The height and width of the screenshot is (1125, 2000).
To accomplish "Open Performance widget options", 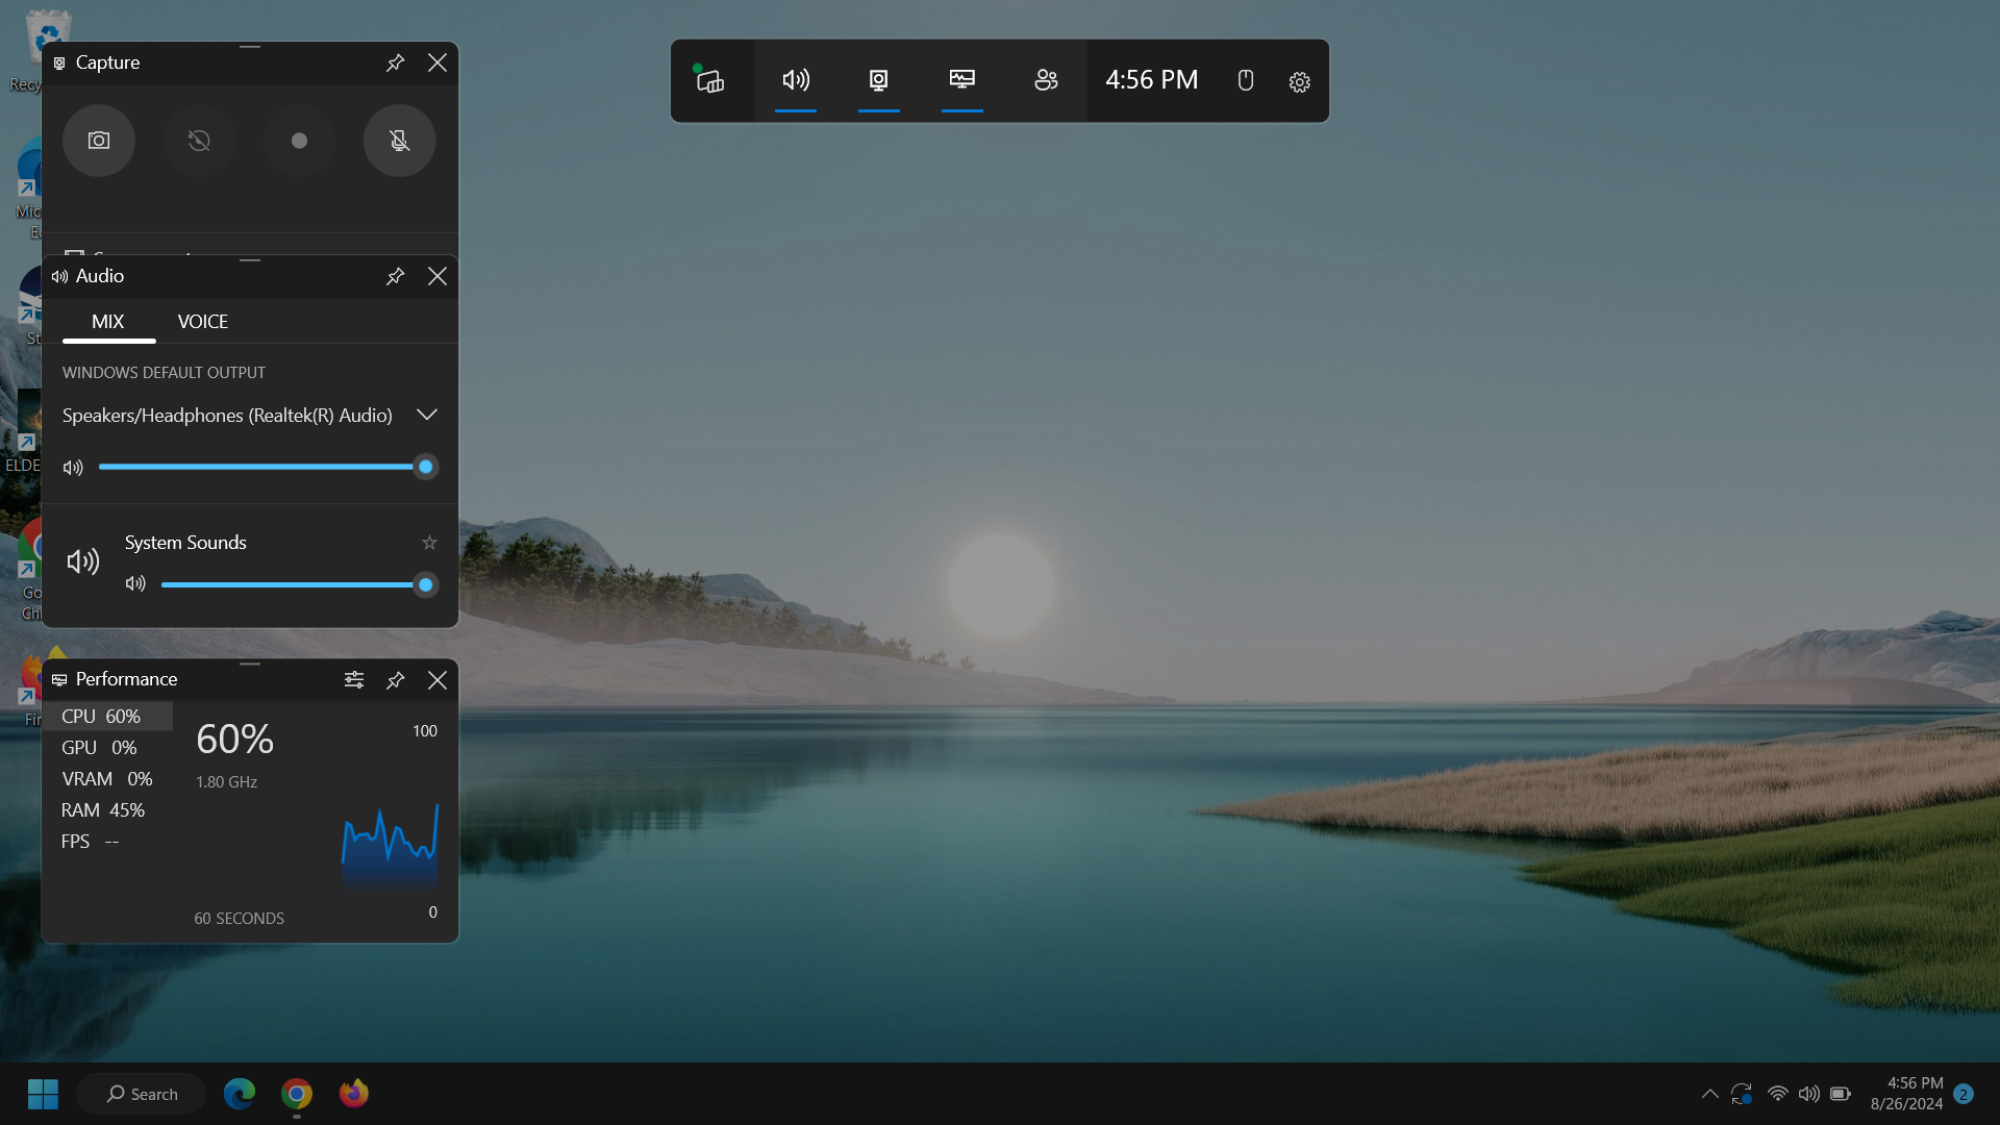I will pos(354,680).
